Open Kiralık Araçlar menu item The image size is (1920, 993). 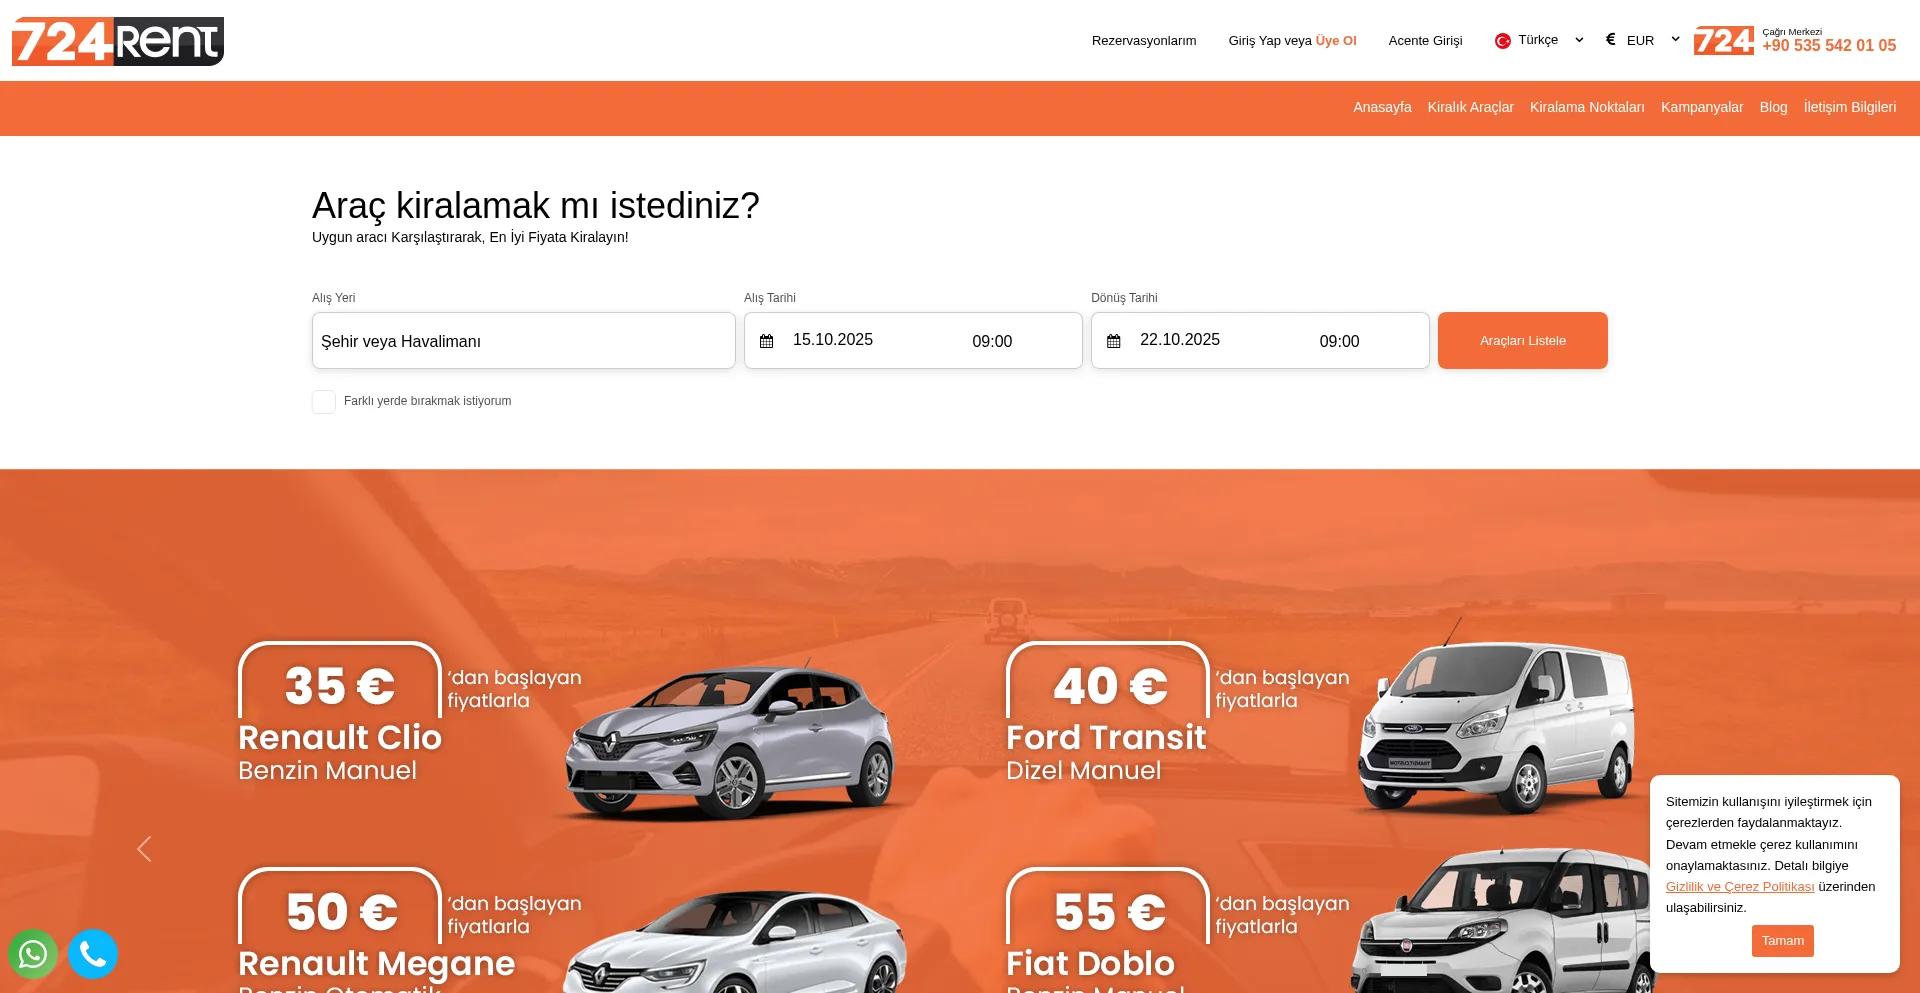[1470, 107]
